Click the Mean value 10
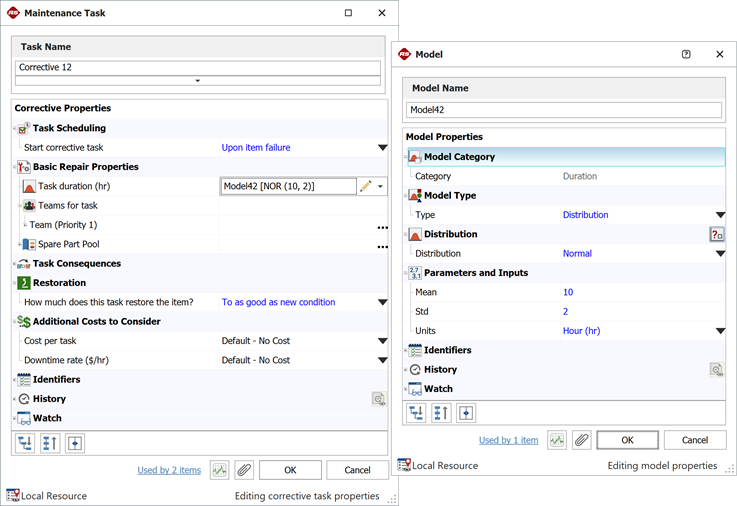This screenshot has width=737, height=506. (x=568, y=292)
